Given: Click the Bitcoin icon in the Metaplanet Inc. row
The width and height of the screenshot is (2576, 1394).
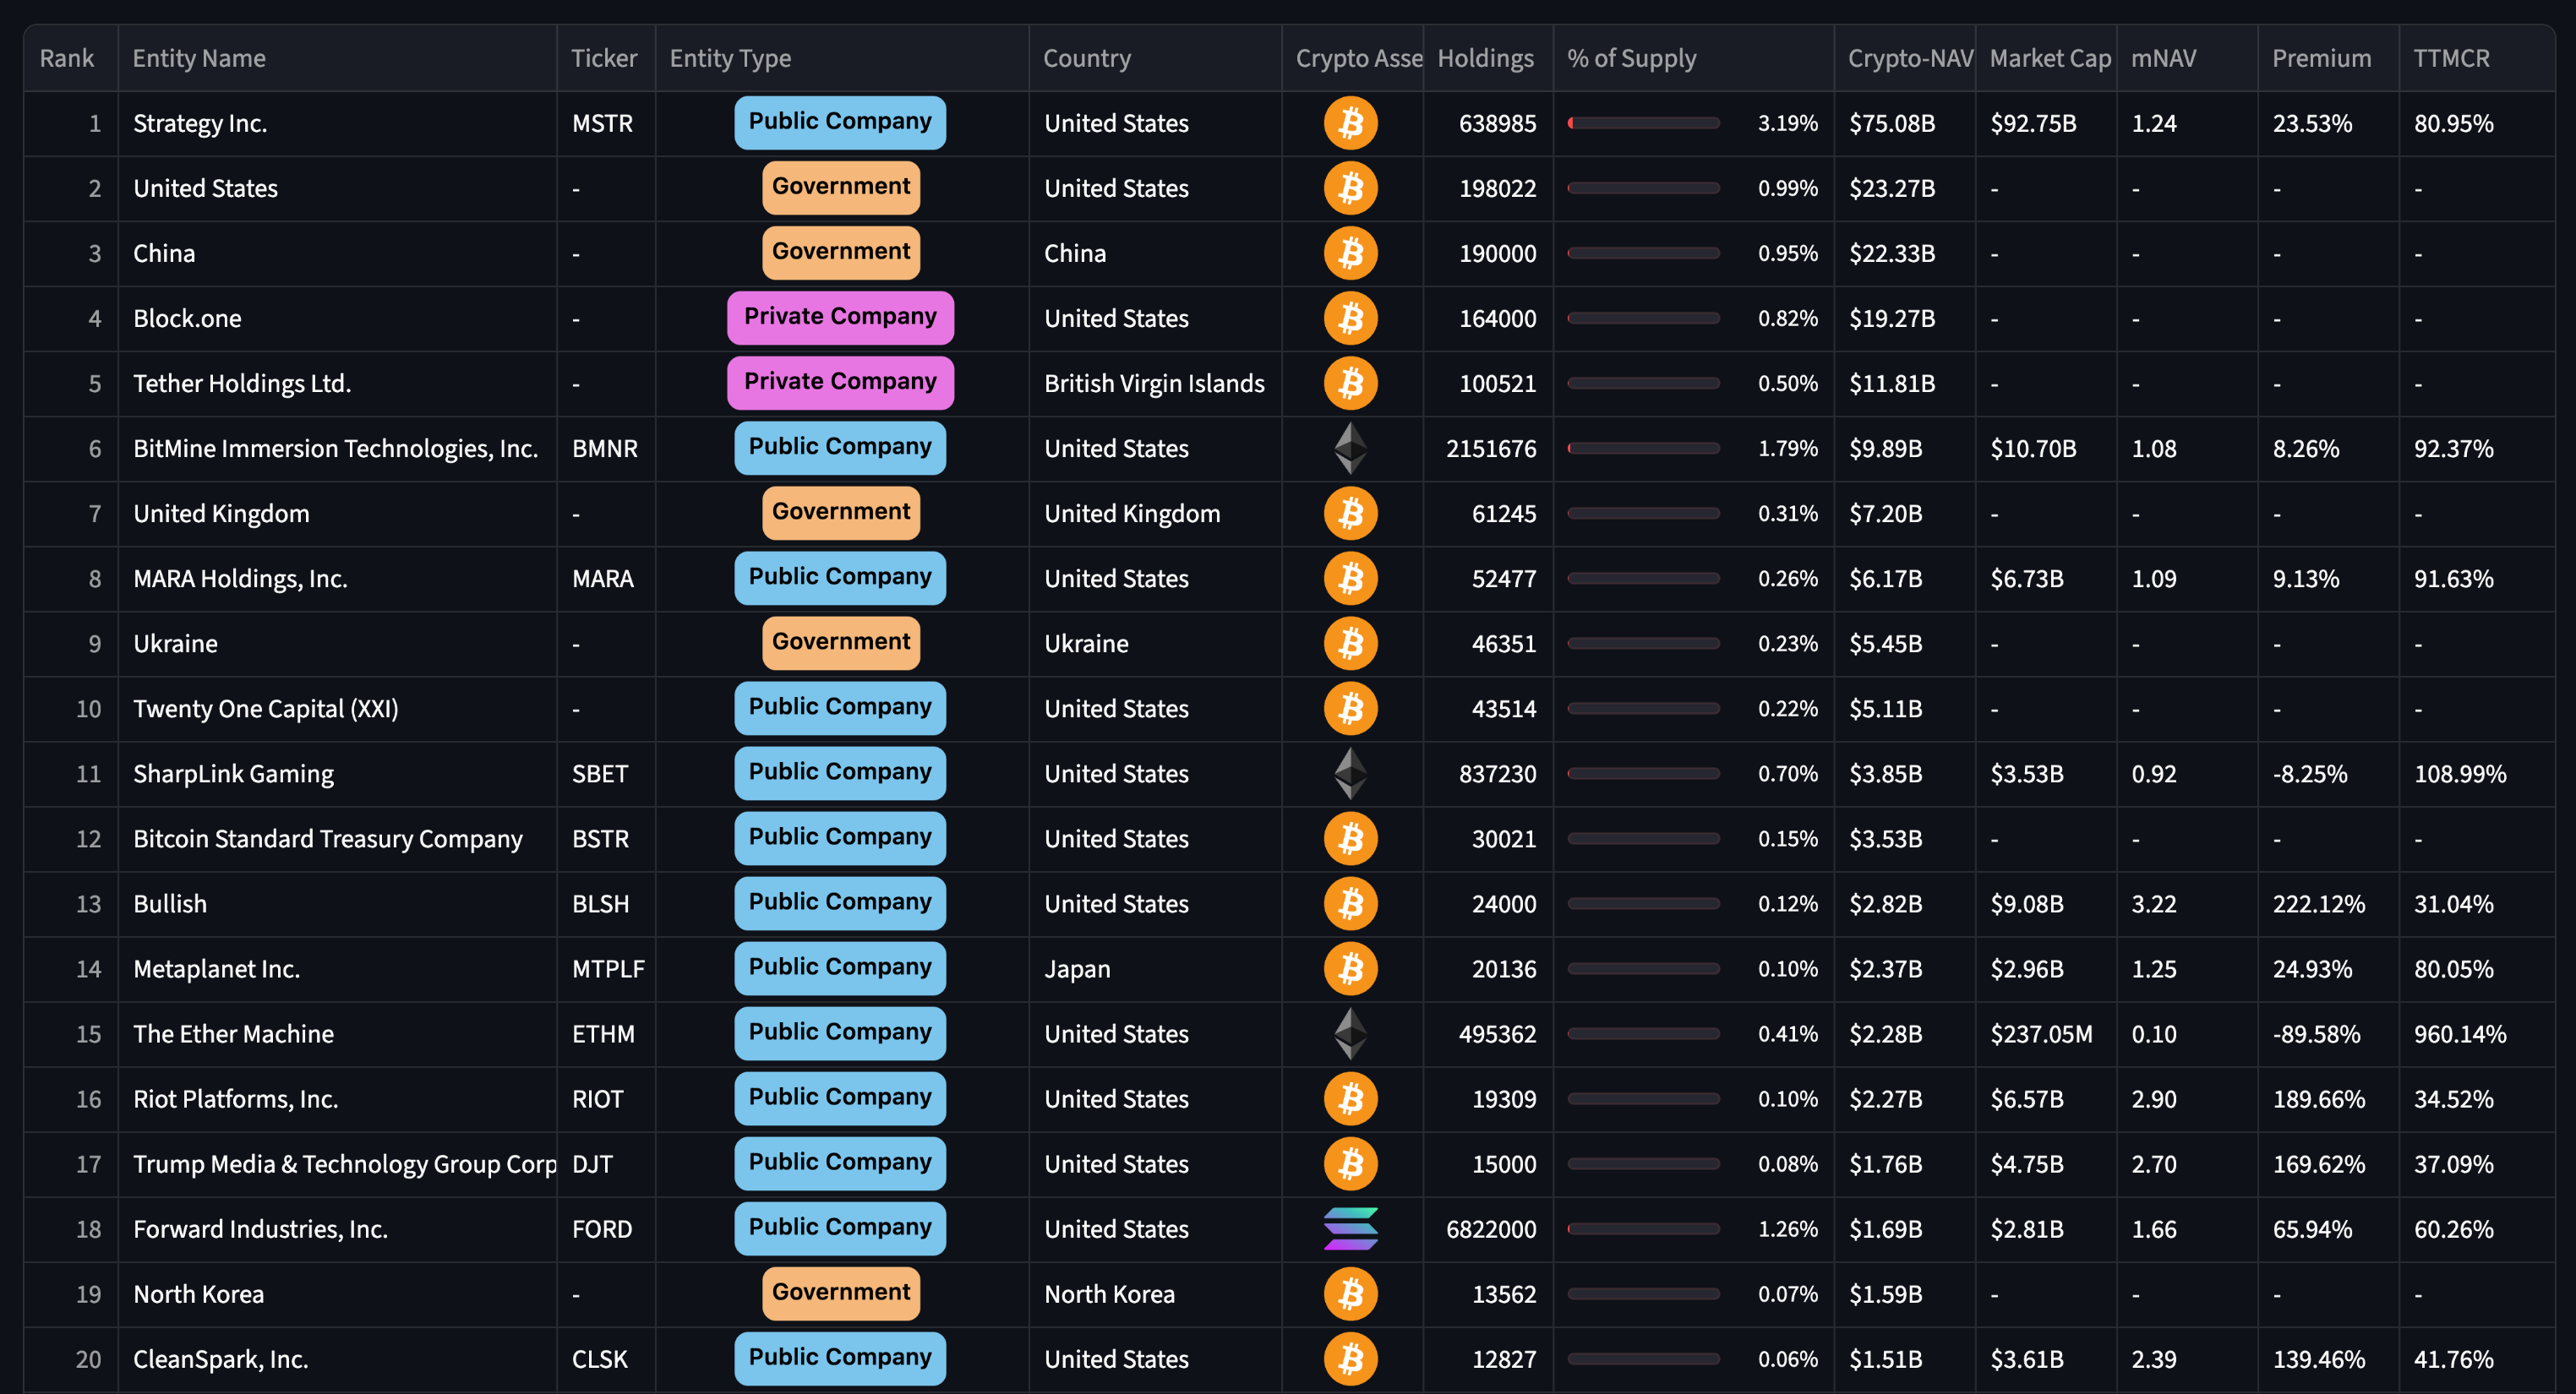Looking at the screenshot, I should (x=1350, y=968).
